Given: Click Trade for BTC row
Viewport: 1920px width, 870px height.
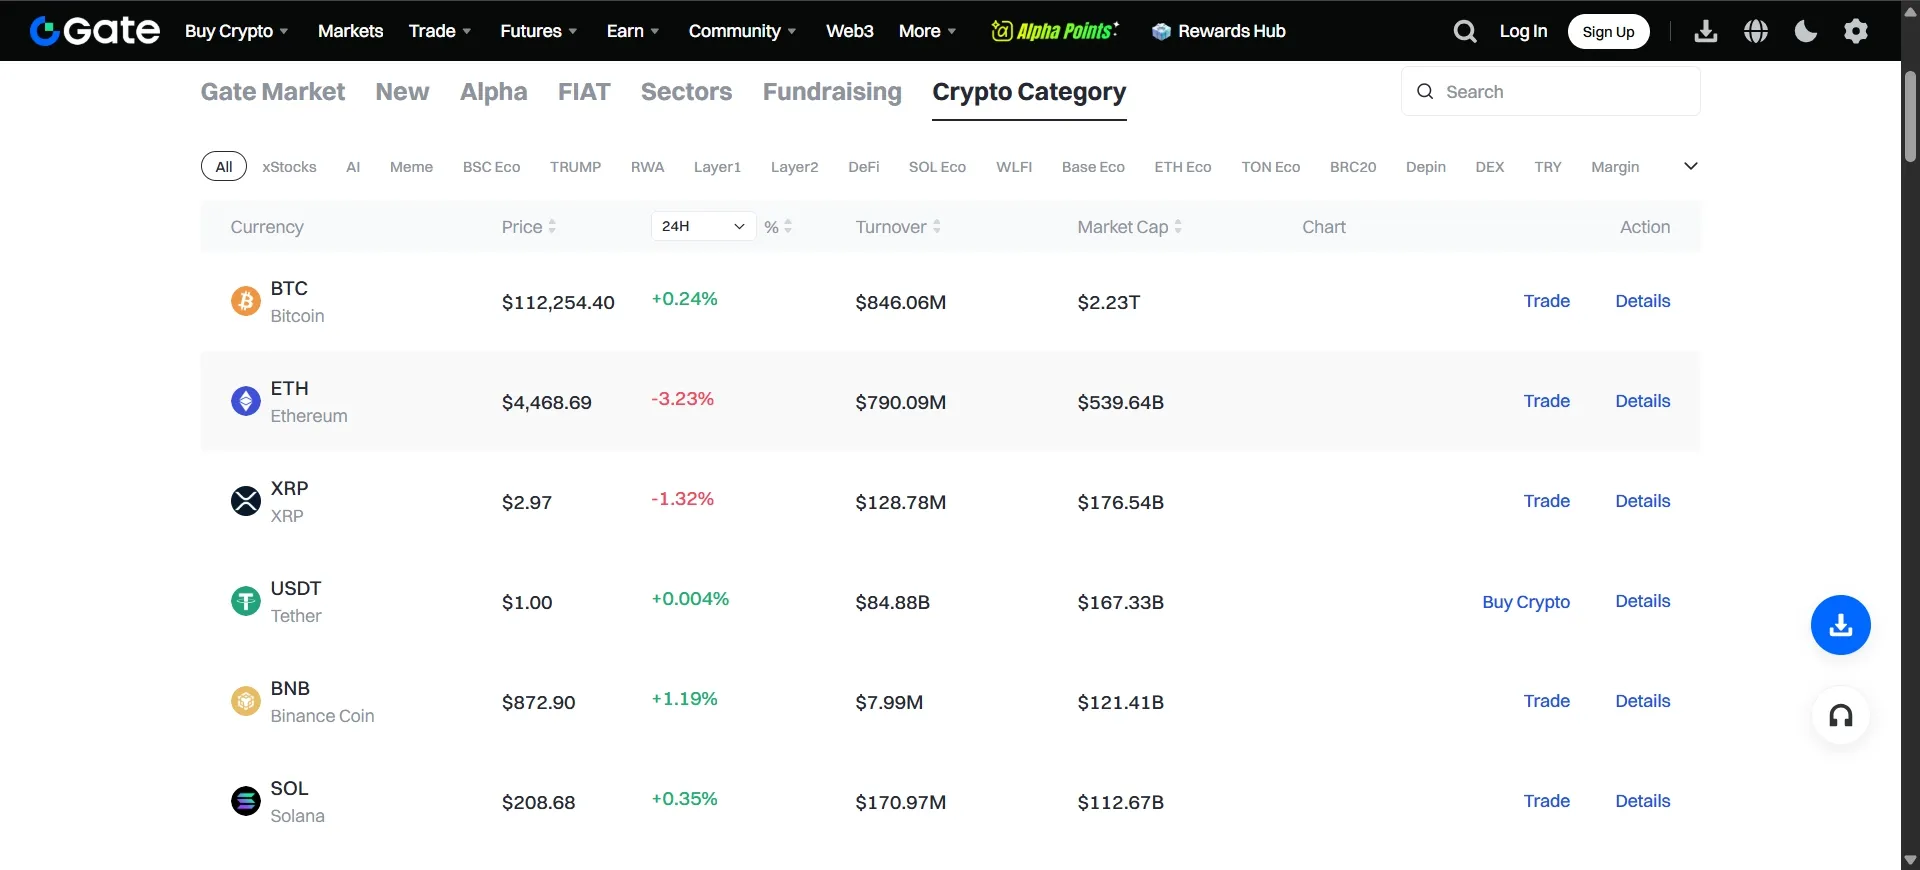Looking at the screenshot, I should click(1546, 301).
